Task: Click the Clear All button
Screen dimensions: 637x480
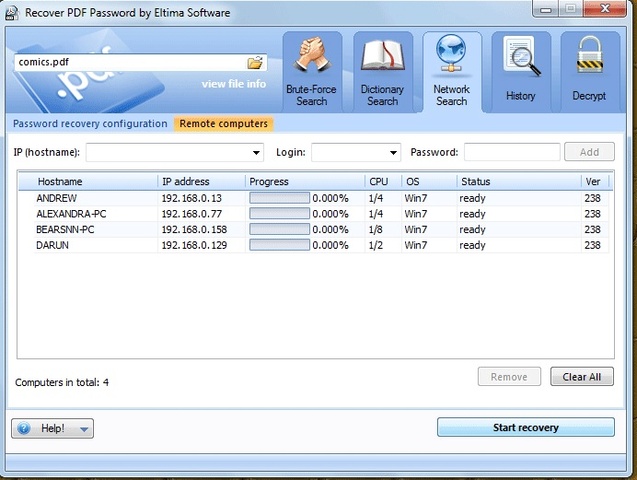Action: (x=582, y=377)
